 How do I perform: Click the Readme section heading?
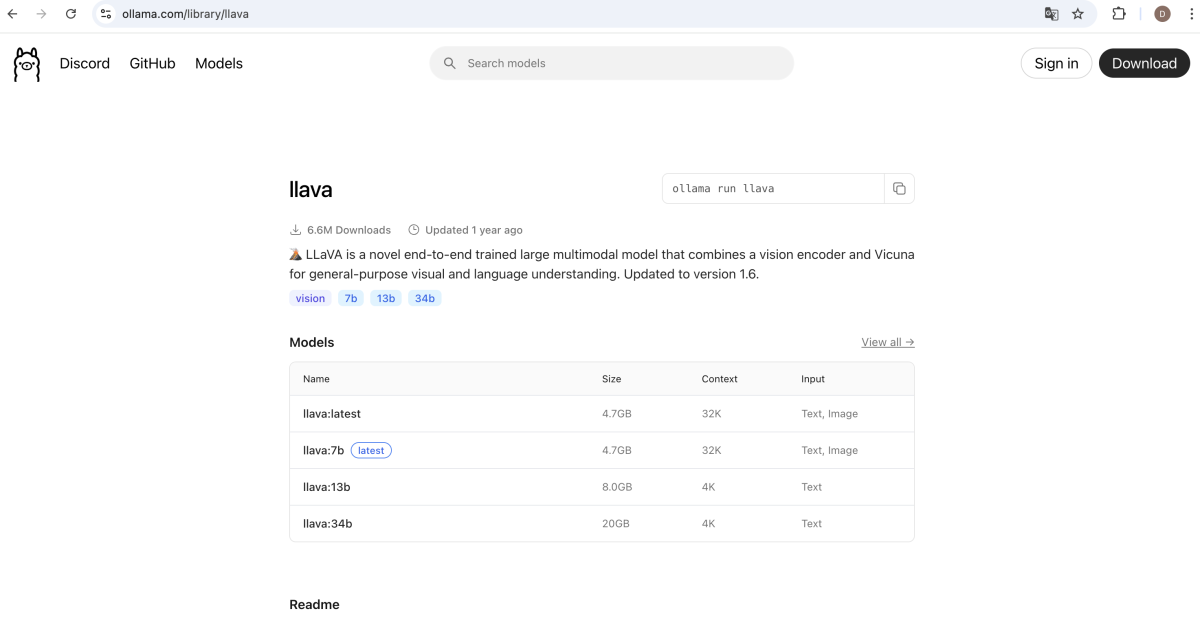(314, 605)
